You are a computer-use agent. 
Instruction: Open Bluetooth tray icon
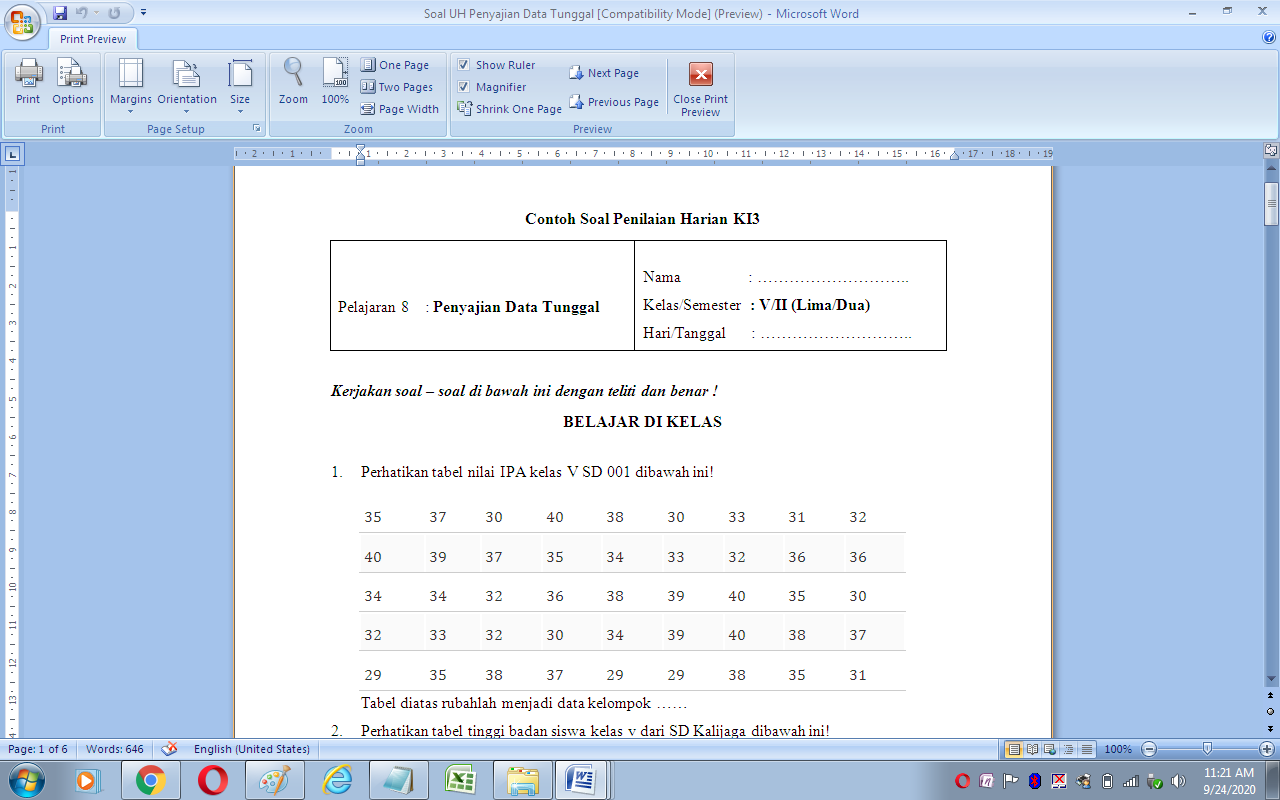click(x=1035, y=780)
